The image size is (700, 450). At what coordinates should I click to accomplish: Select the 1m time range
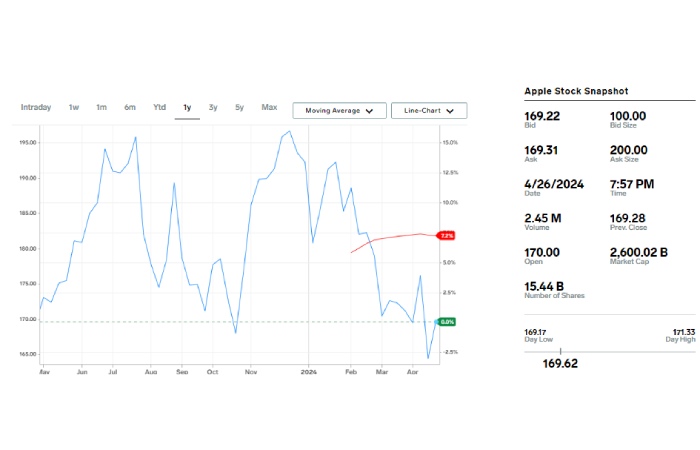pyautogui.click(x=101, y=108)
